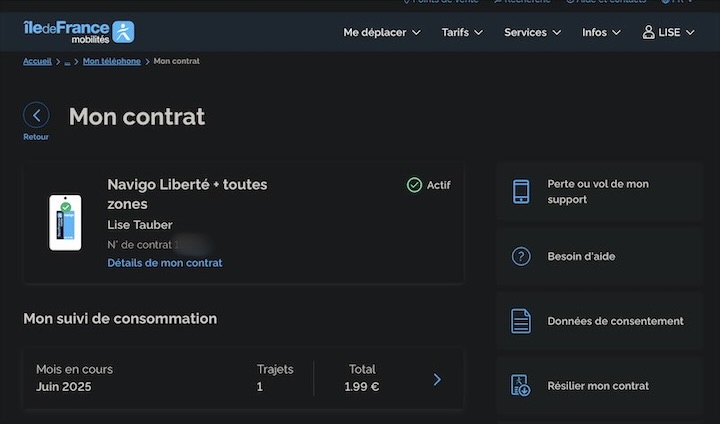The image size is (720, 424).
Task: Click the cancel contract icon
Action: (521, 386)
